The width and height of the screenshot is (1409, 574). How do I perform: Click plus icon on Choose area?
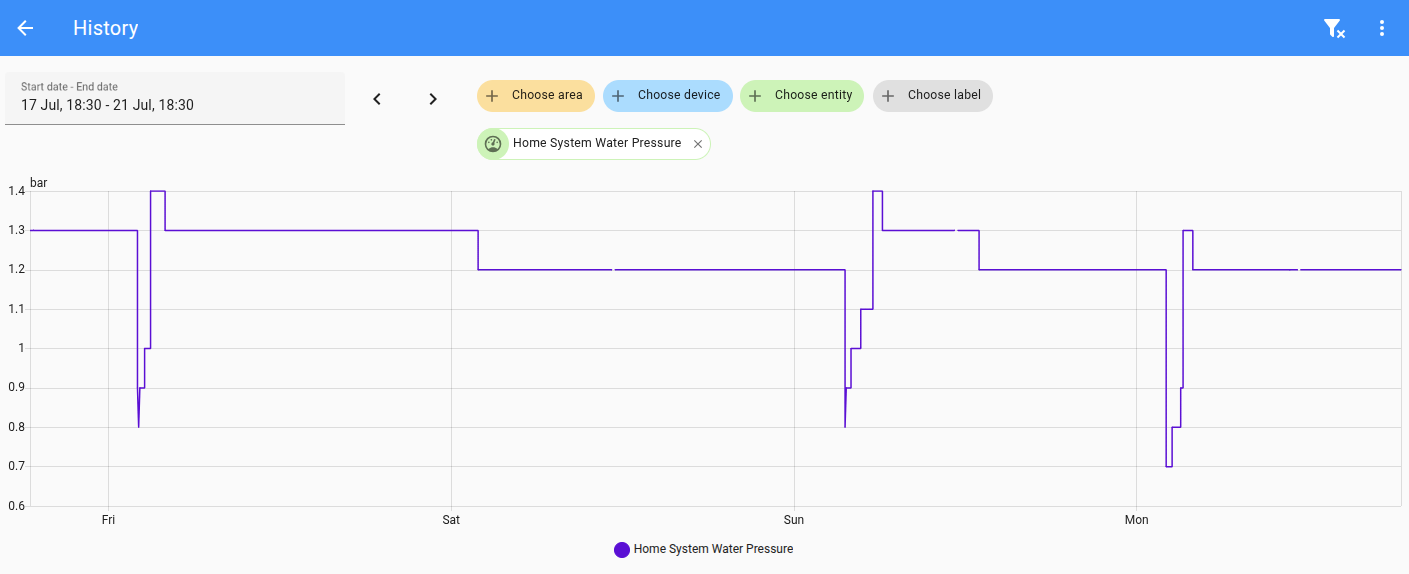[x=492, y=96]
